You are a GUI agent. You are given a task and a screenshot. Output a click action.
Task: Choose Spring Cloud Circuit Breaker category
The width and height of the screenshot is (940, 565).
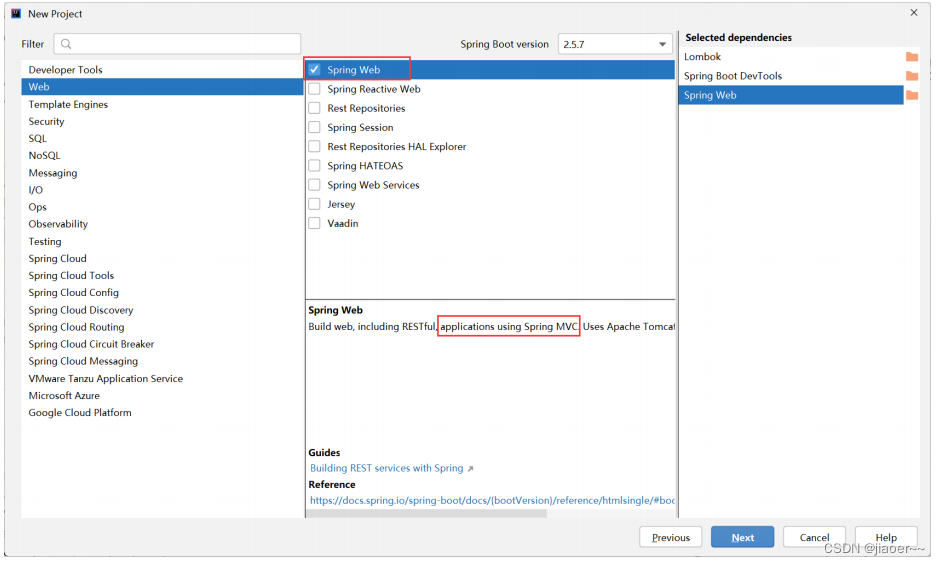coord(162,344)
